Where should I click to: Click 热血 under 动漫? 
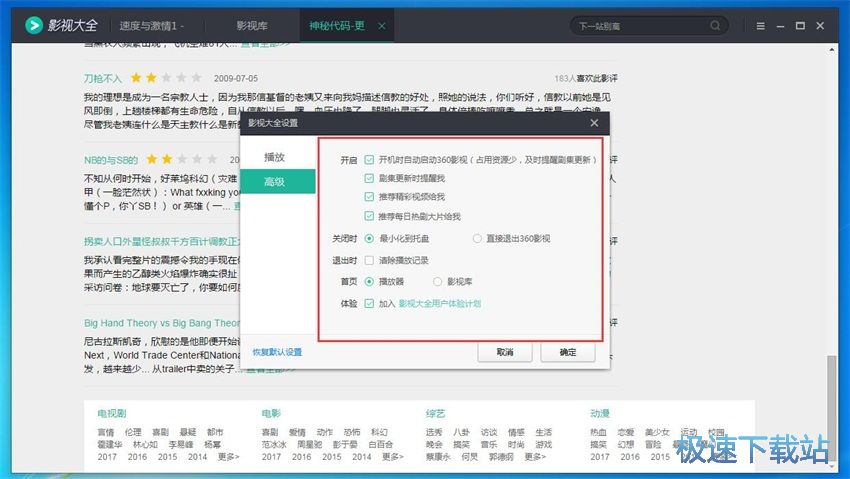[x=598, y=432]
